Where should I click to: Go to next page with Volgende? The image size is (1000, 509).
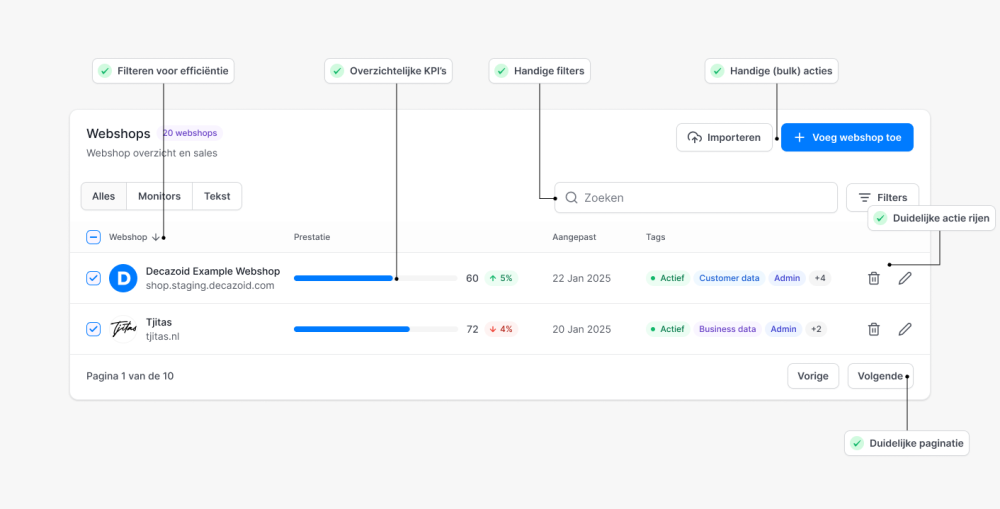[x=879, y=376]
